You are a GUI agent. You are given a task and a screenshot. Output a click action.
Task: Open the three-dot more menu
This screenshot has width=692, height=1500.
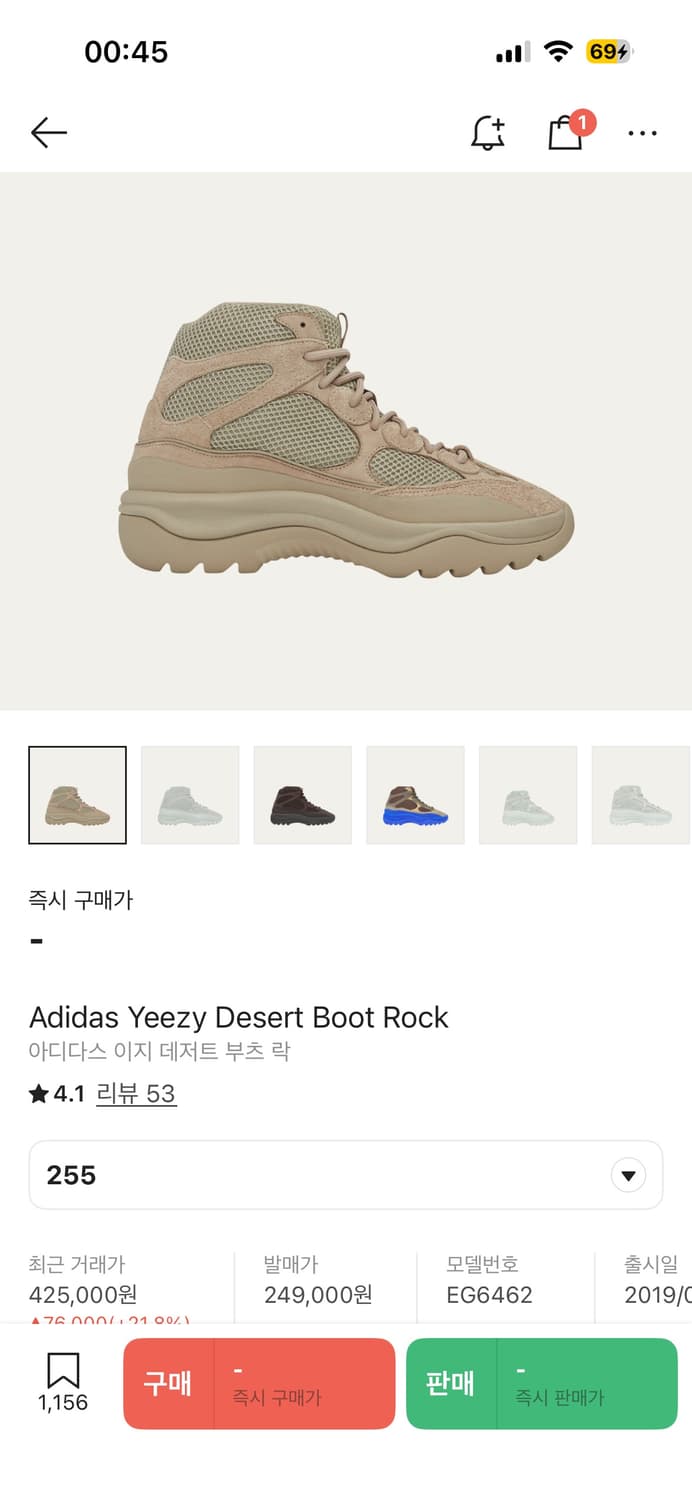[x=642, y=133]
